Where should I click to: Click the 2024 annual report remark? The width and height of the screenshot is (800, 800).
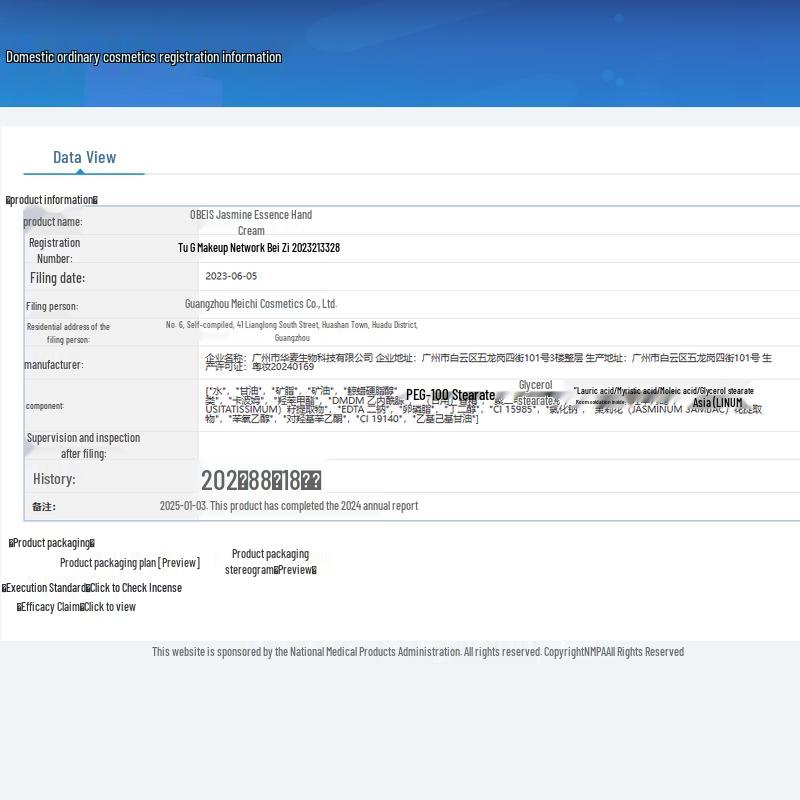pos(289,506)
